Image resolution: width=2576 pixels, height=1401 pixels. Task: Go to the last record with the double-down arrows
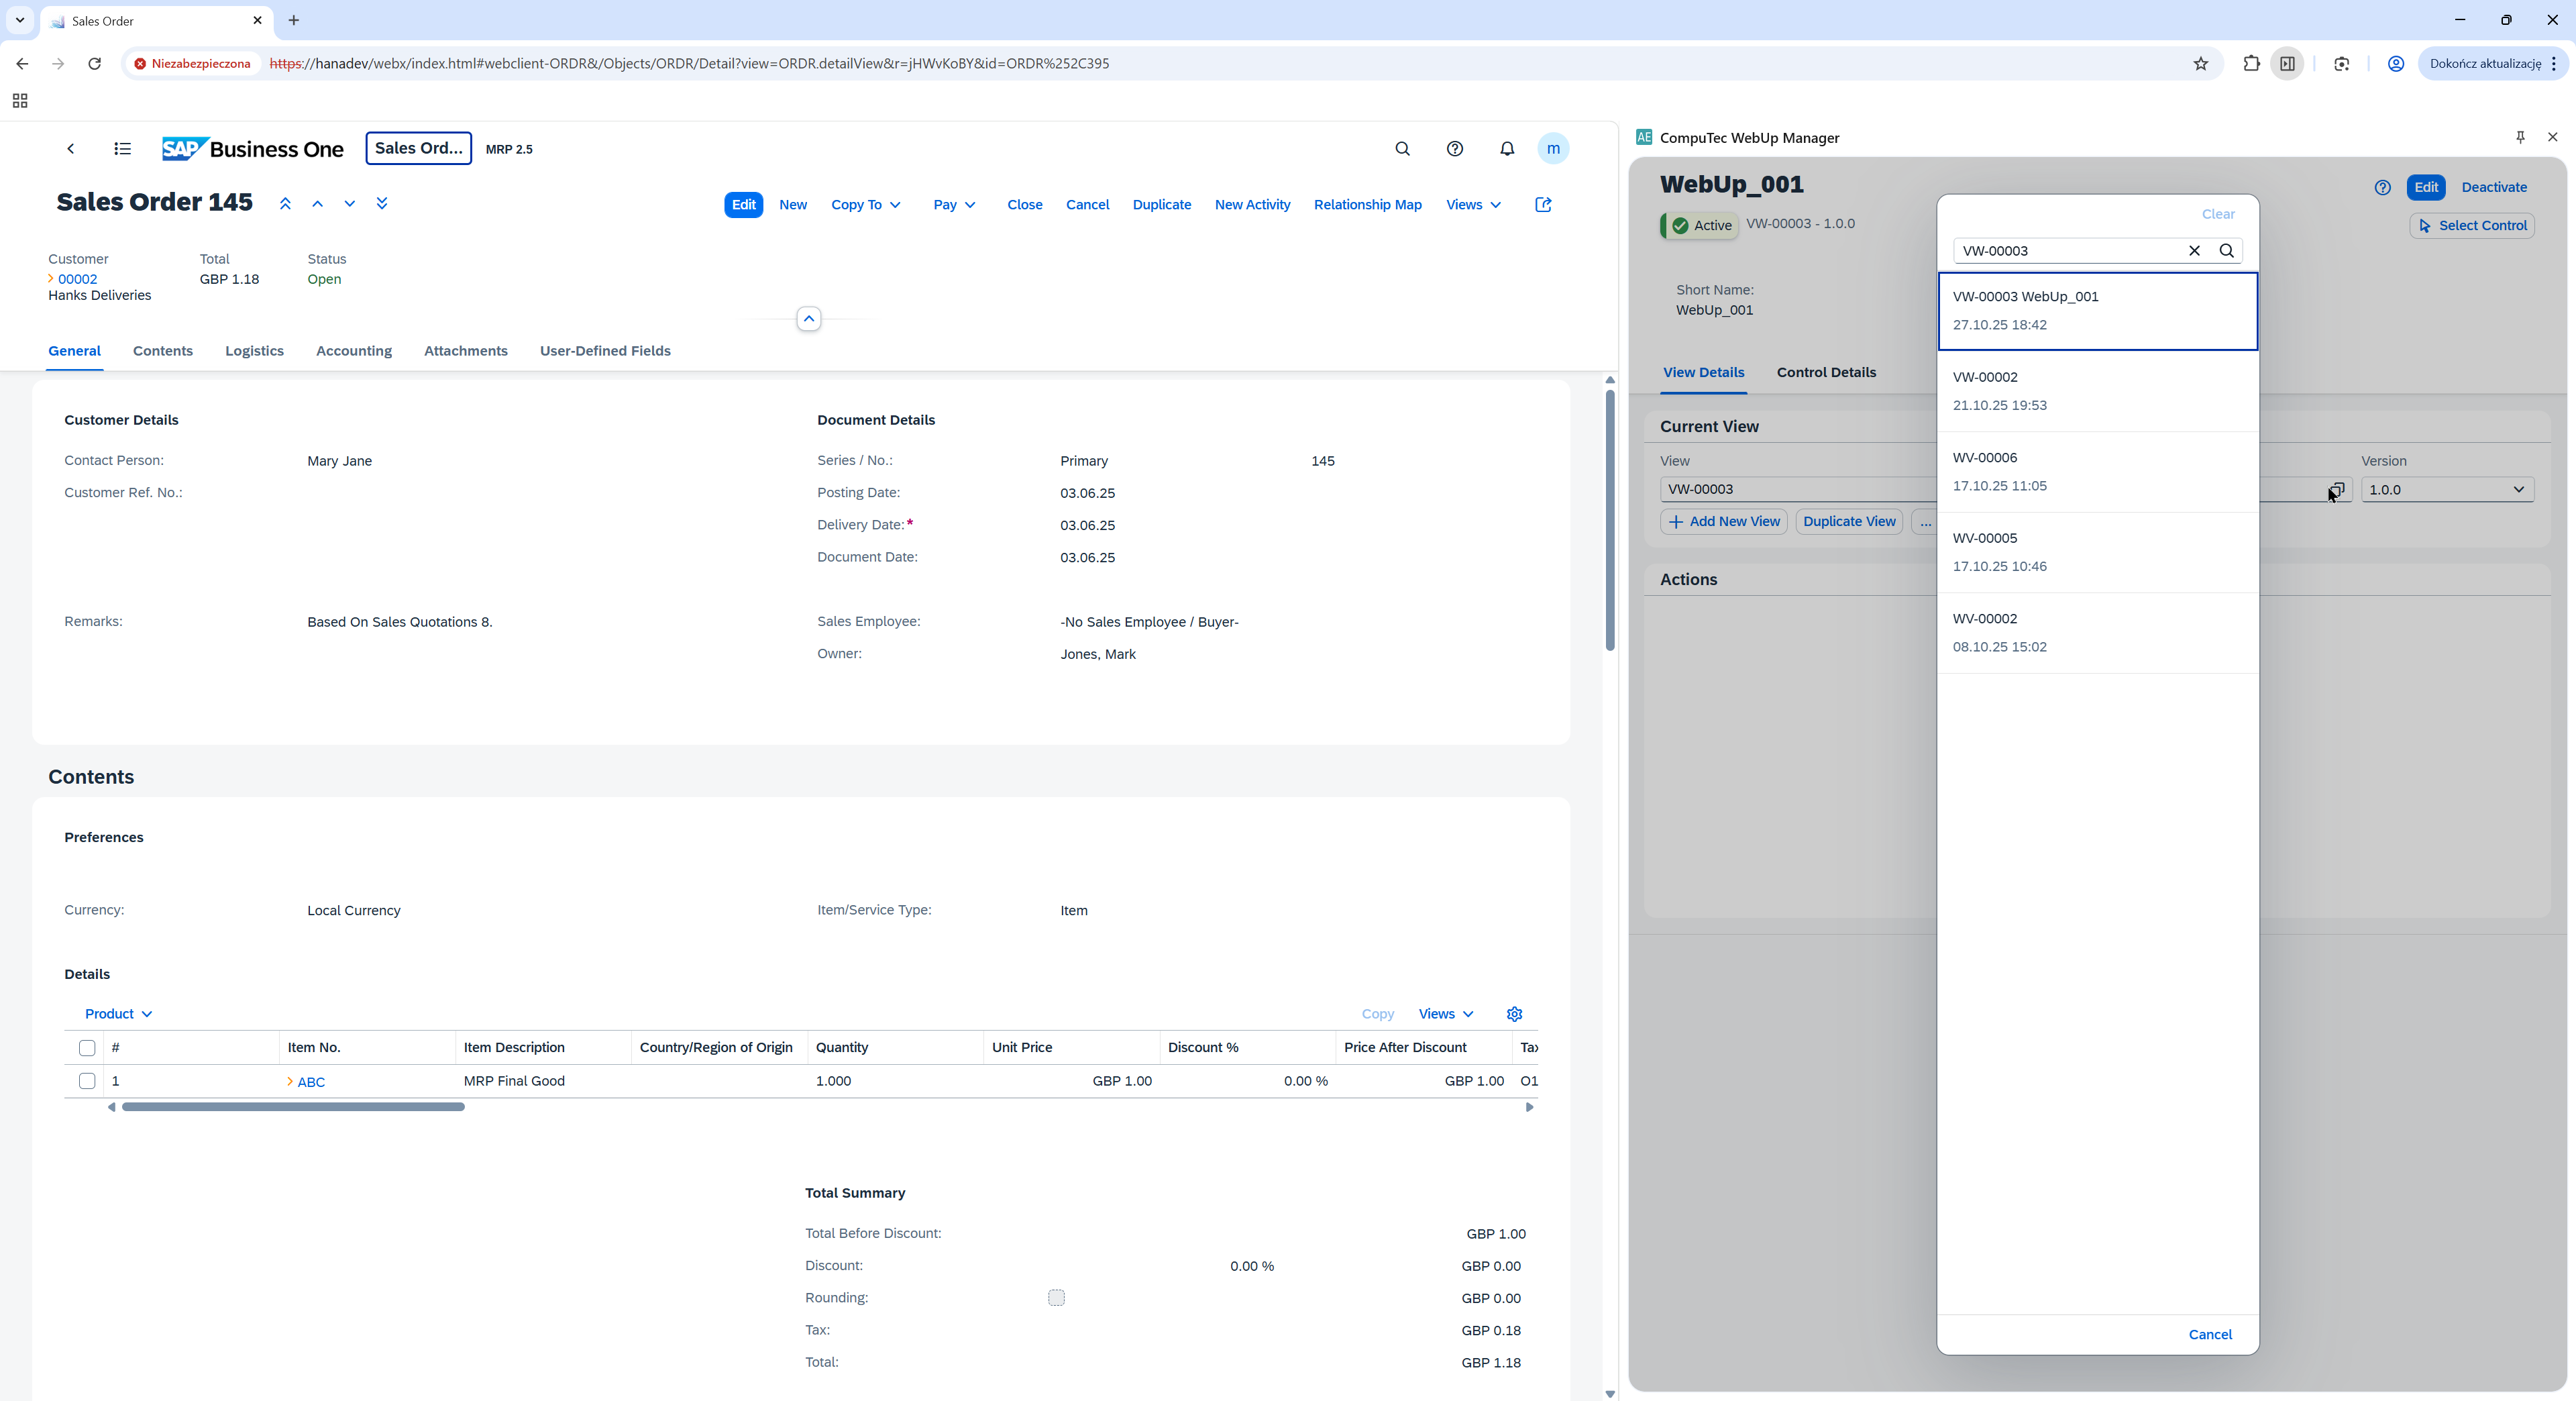(x=381, y=204)
